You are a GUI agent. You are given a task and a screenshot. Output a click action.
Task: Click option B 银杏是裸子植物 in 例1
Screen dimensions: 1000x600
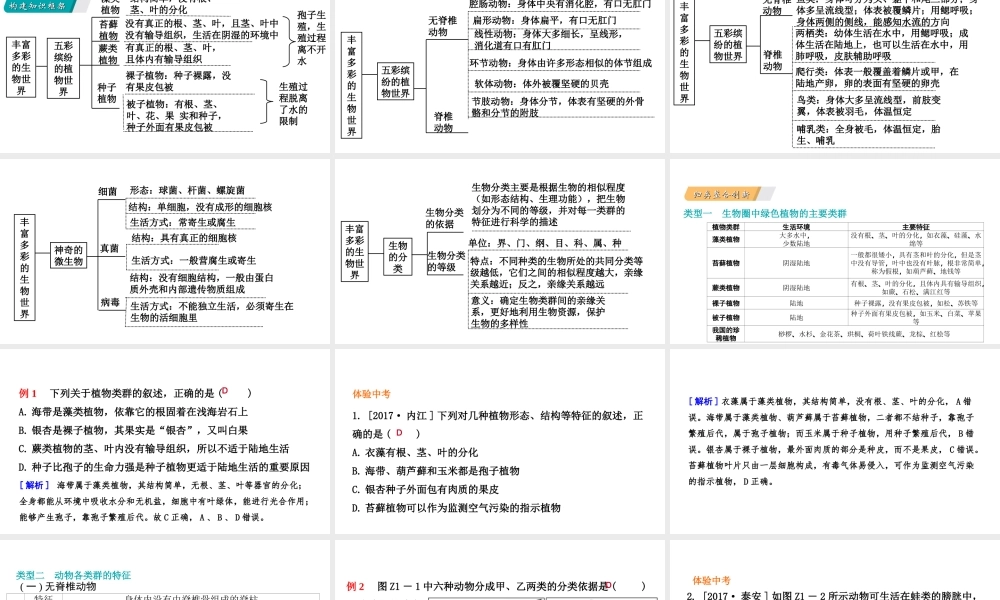click(x=133, y=430)
